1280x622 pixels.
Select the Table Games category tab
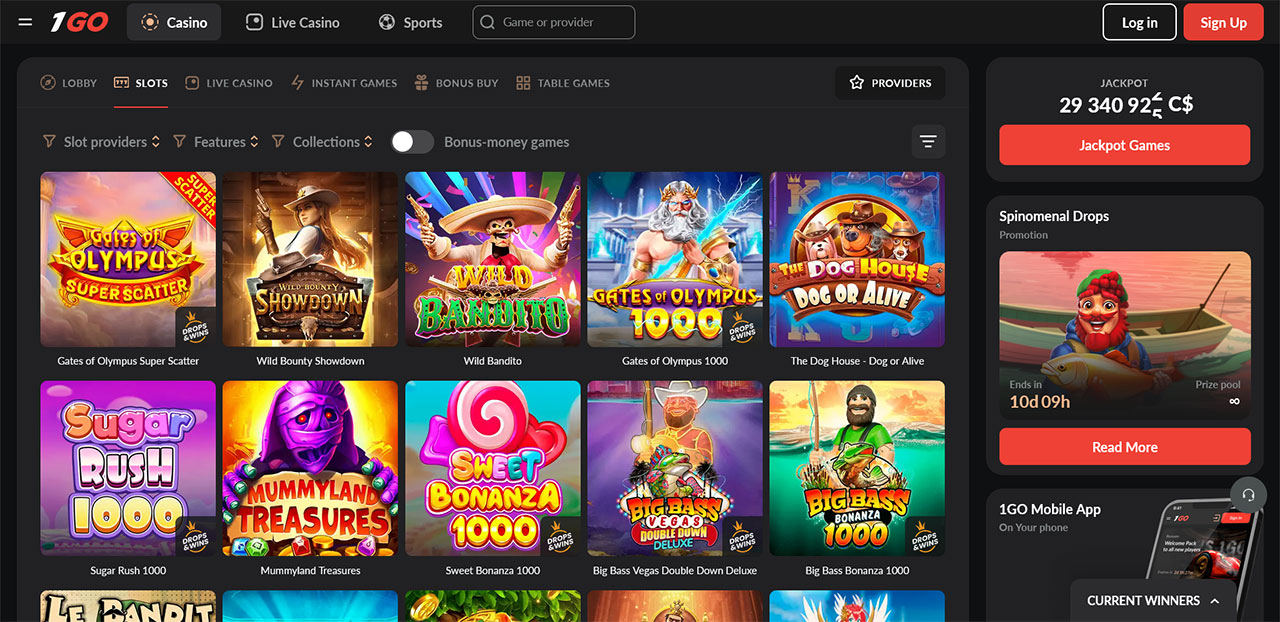click(563, 83)
